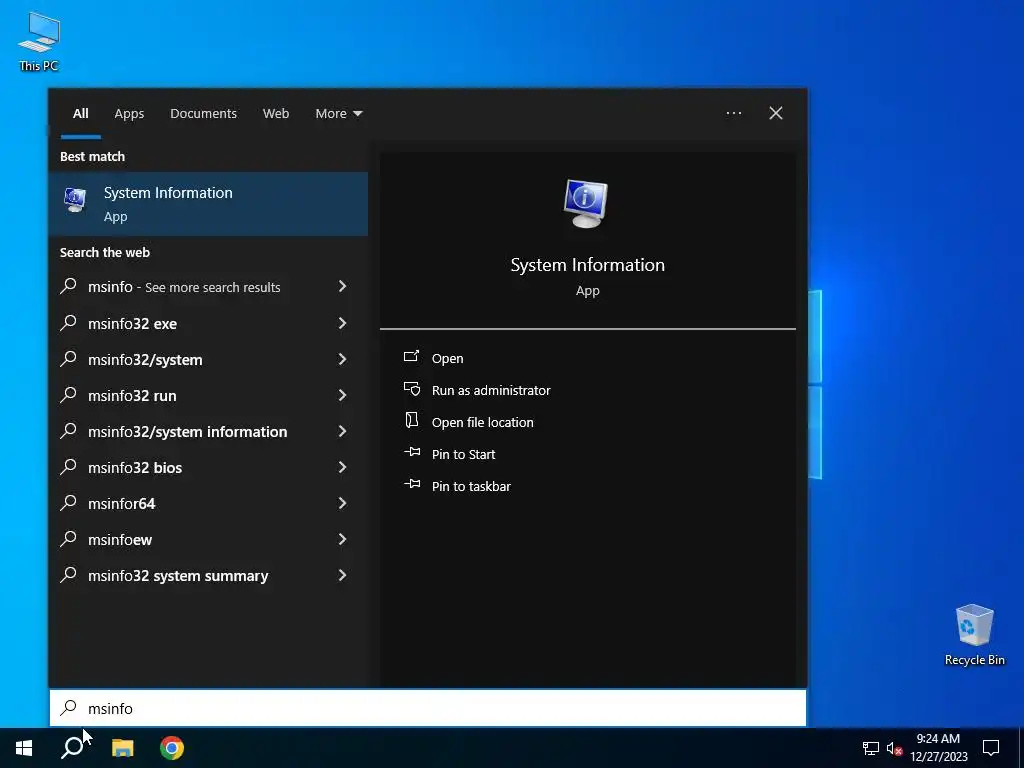Select the msinfo32/system suggestion
1024x768 pixels.
208,359
